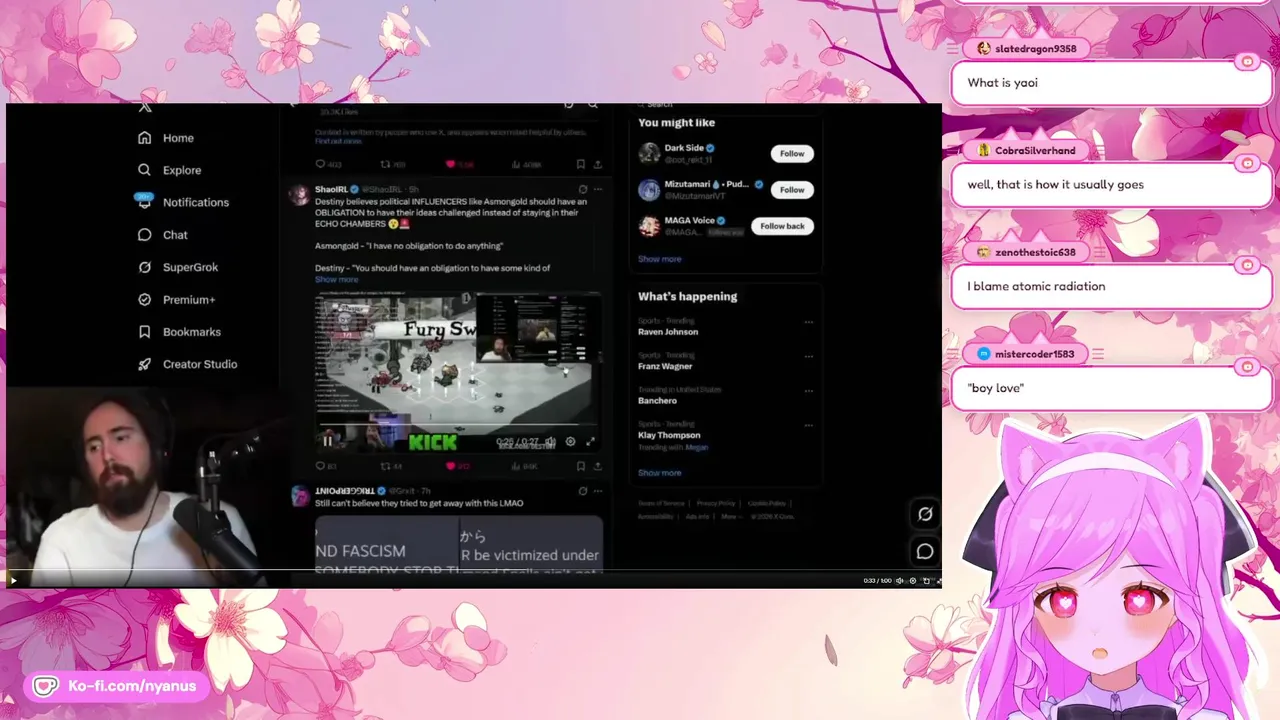Click the Creator Studio rocket icon
The image size is (1280, 720).
pyautogui.click(x=145, y=364)
